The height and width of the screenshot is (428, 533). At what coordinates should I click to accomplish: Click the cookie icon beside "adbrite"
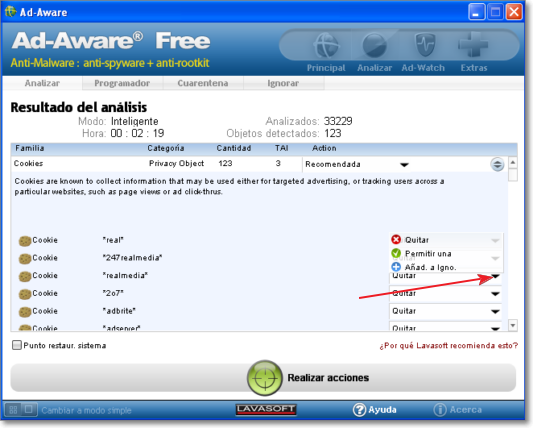click(25, 311)
